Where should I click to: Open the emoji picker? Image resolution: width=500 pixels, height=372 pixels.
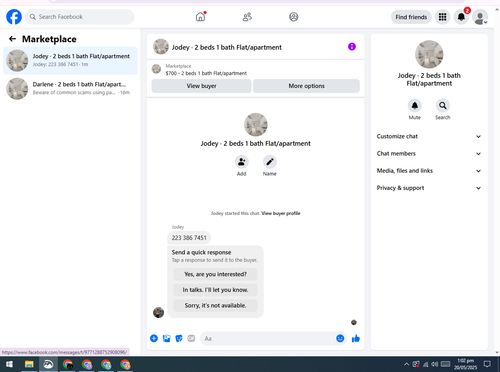(x=340, y=338)
